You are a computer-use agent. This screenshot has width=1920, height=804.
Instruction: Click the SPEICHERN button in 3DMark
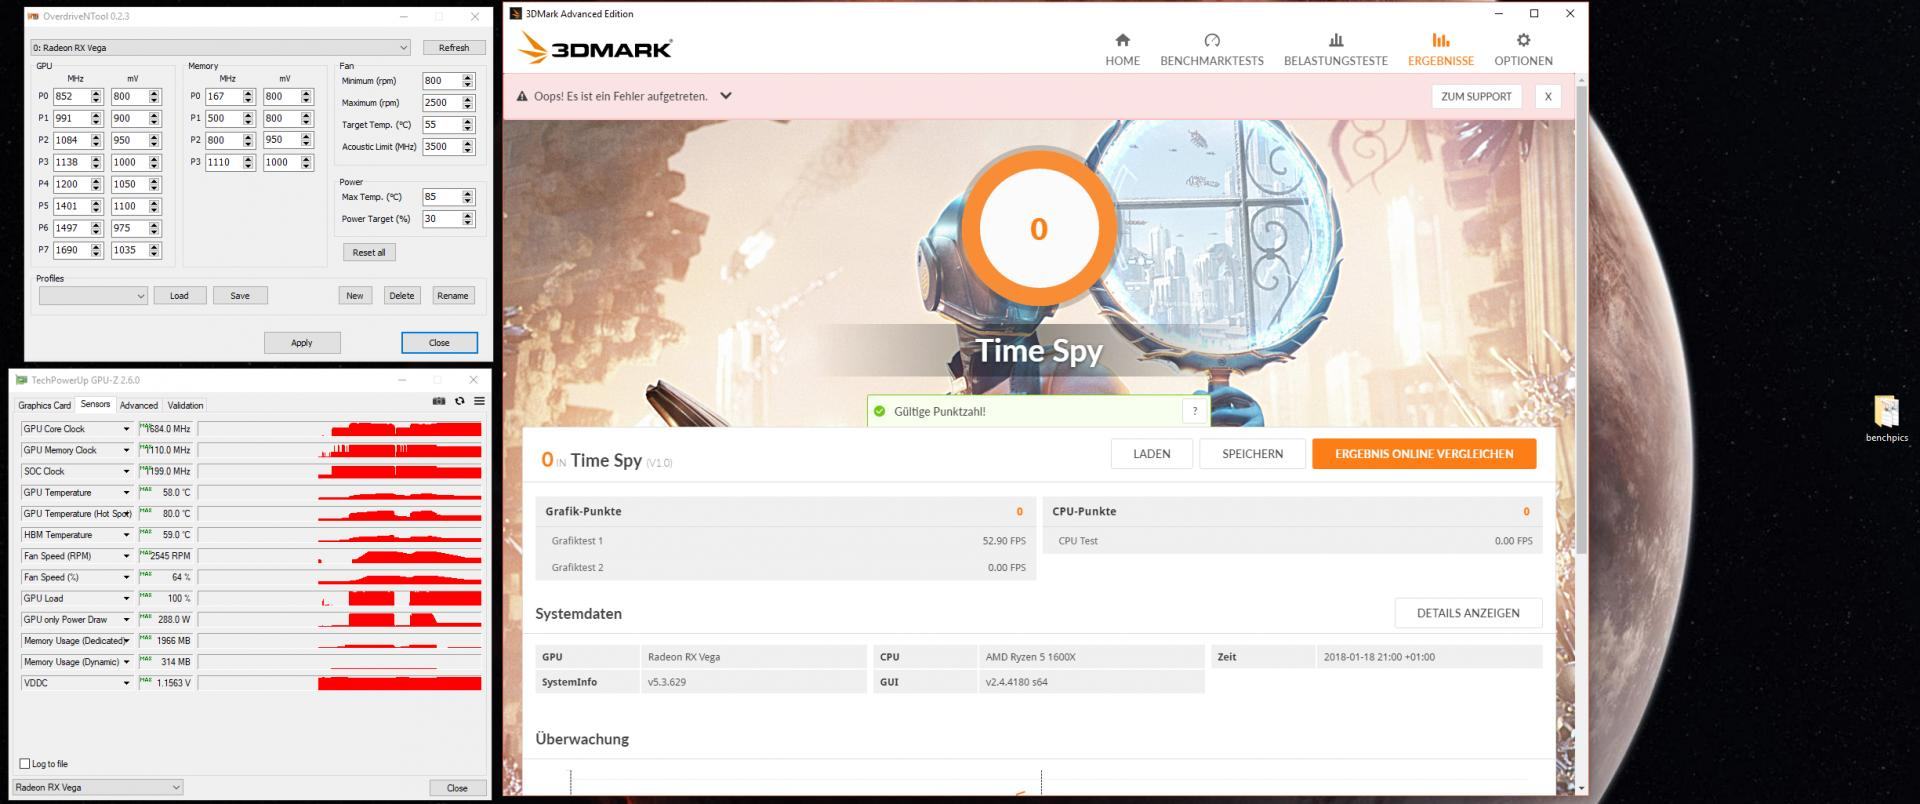[1252, 454]
